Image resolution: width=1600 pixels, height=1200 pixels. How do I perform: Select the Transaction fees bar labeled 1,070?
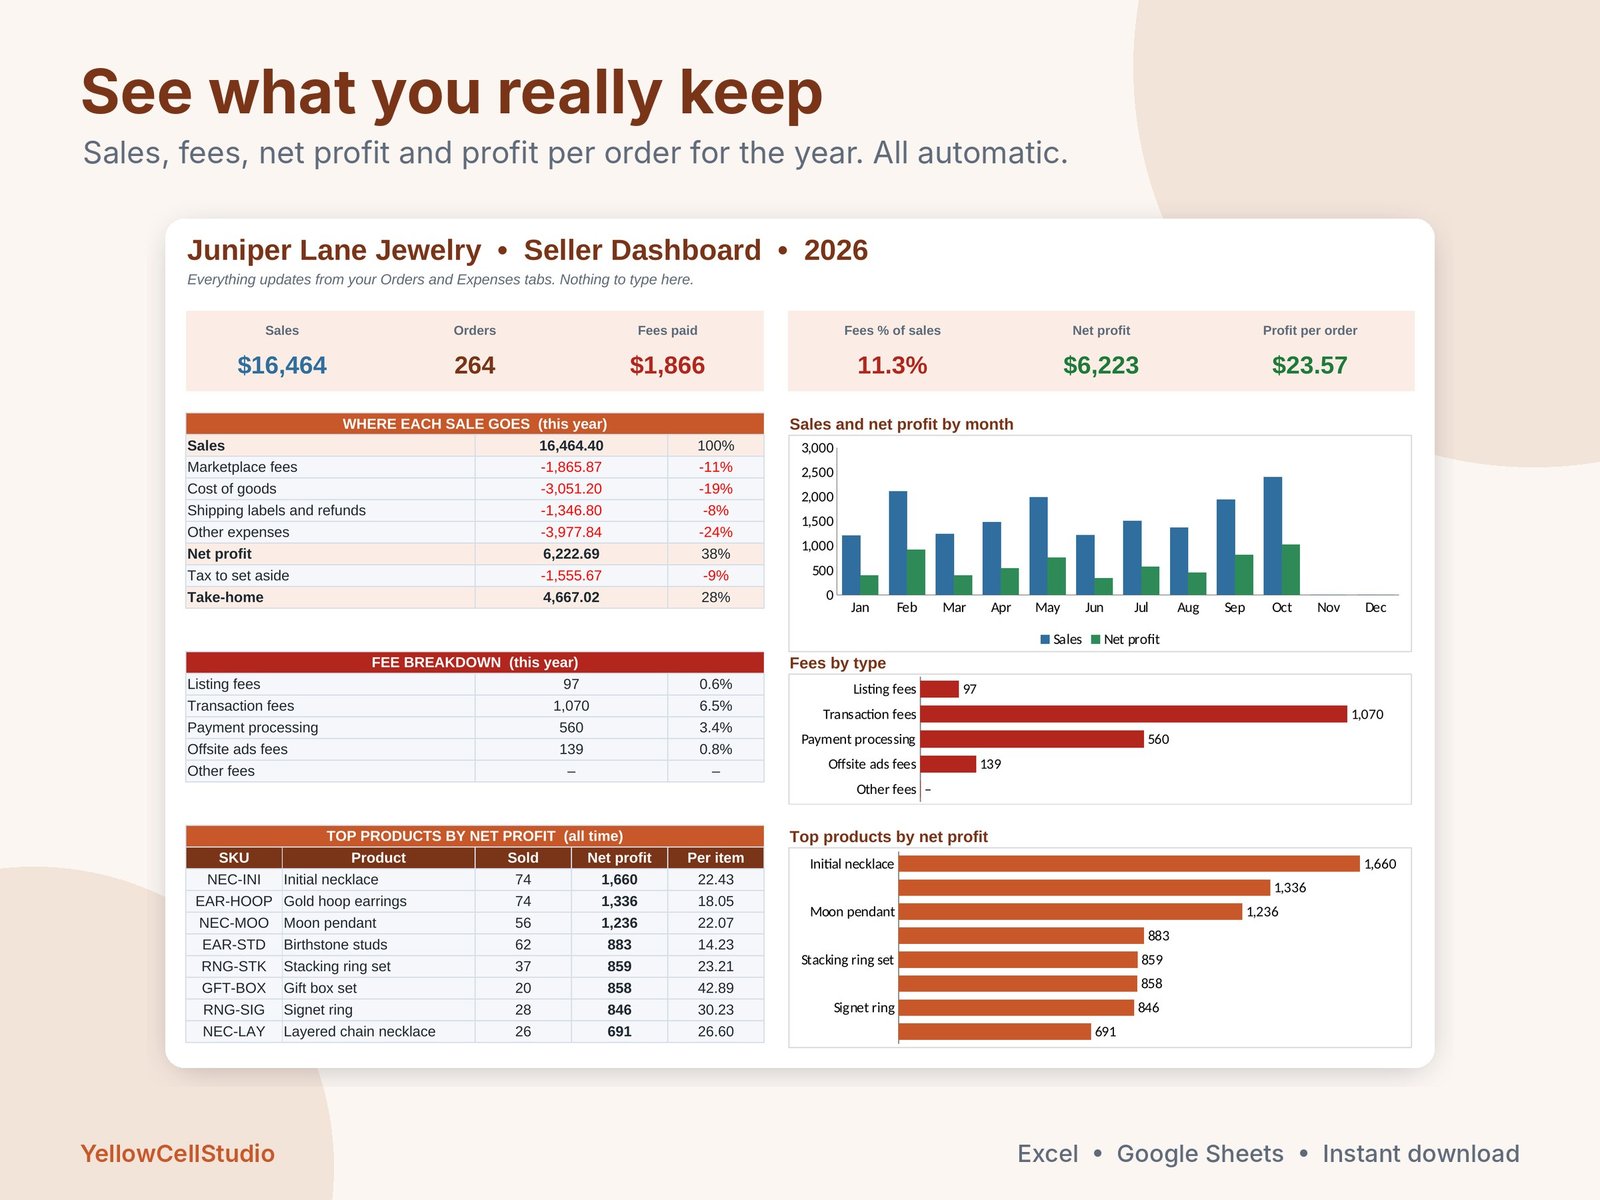1134,714
